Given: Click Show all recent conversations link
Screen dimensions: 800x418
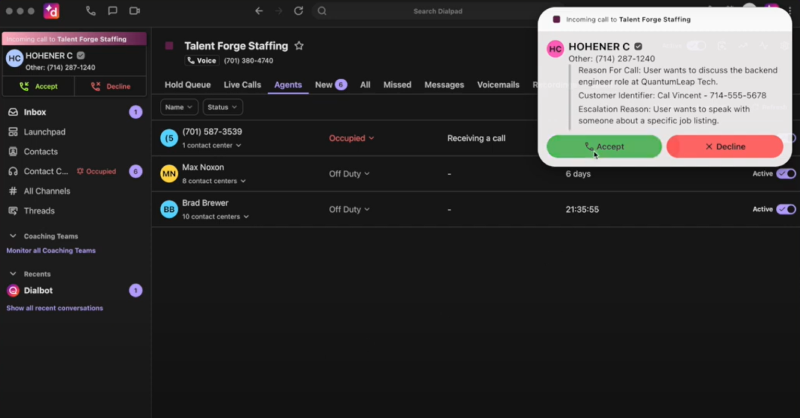Looking at the screenshot, I should pyautogui.click(x=54, y=308).
